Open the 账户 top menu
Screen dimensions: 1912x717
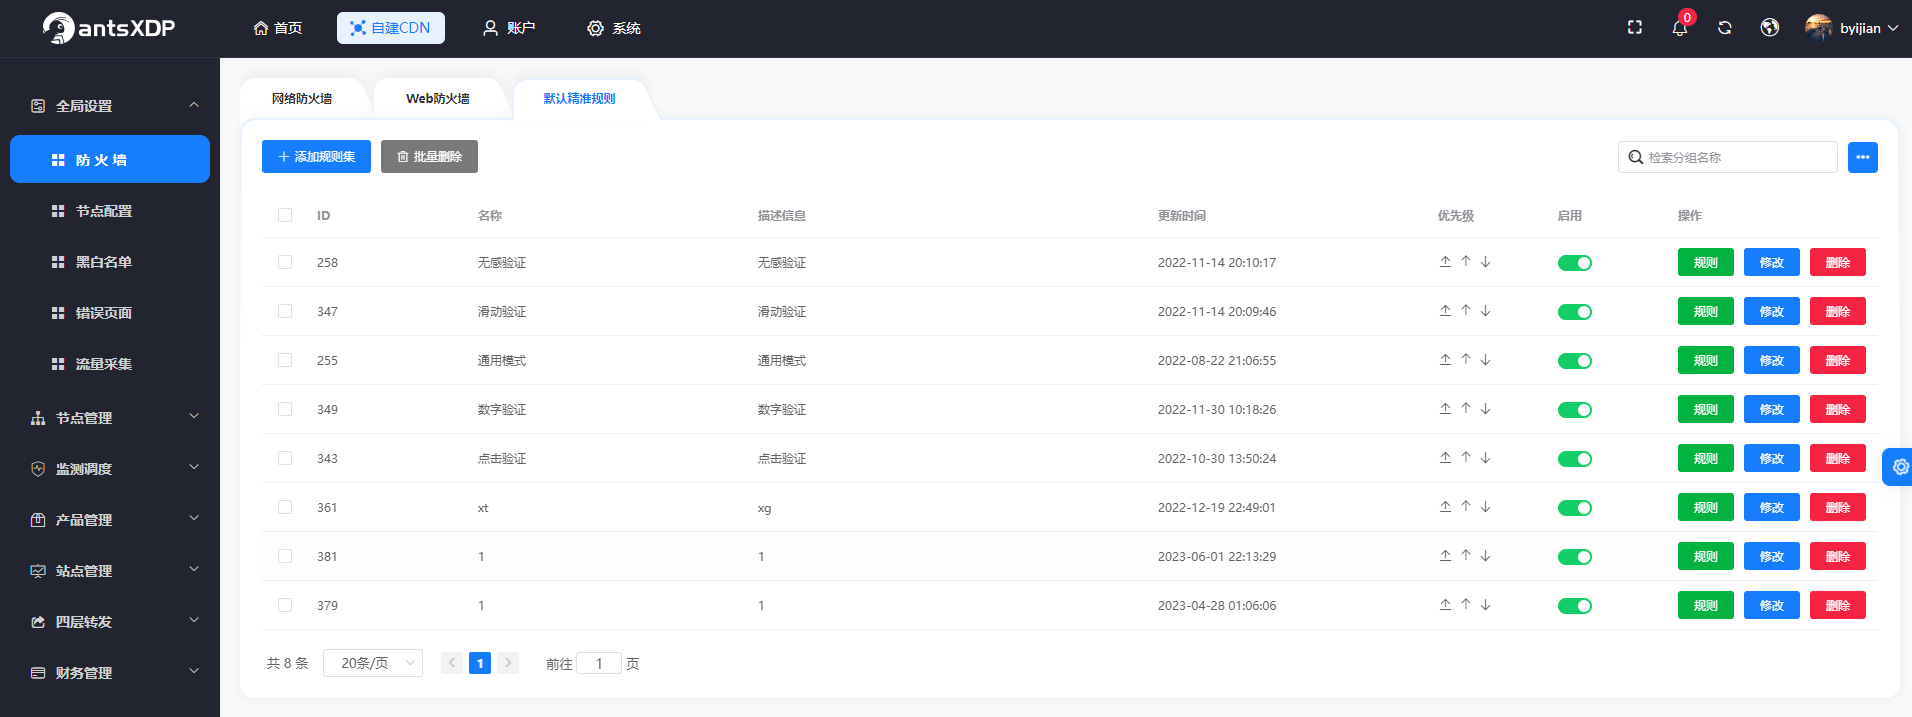(509, 28)
